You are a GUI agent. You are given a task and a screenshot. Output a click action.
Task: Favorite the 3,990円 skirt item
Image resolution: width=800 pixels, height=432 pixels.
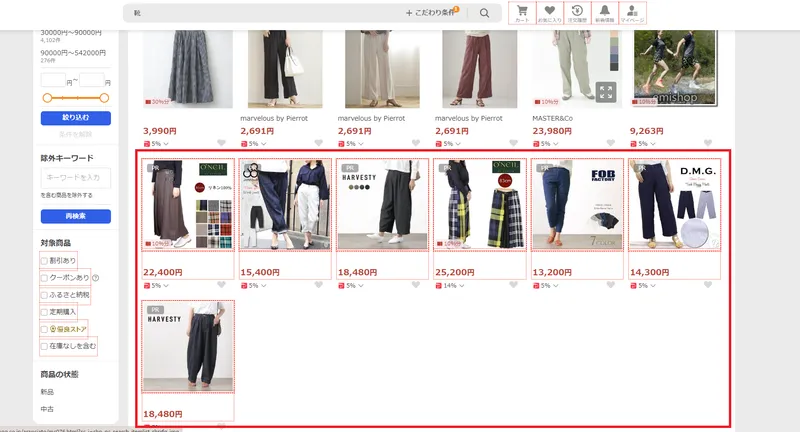click(221, 143)
